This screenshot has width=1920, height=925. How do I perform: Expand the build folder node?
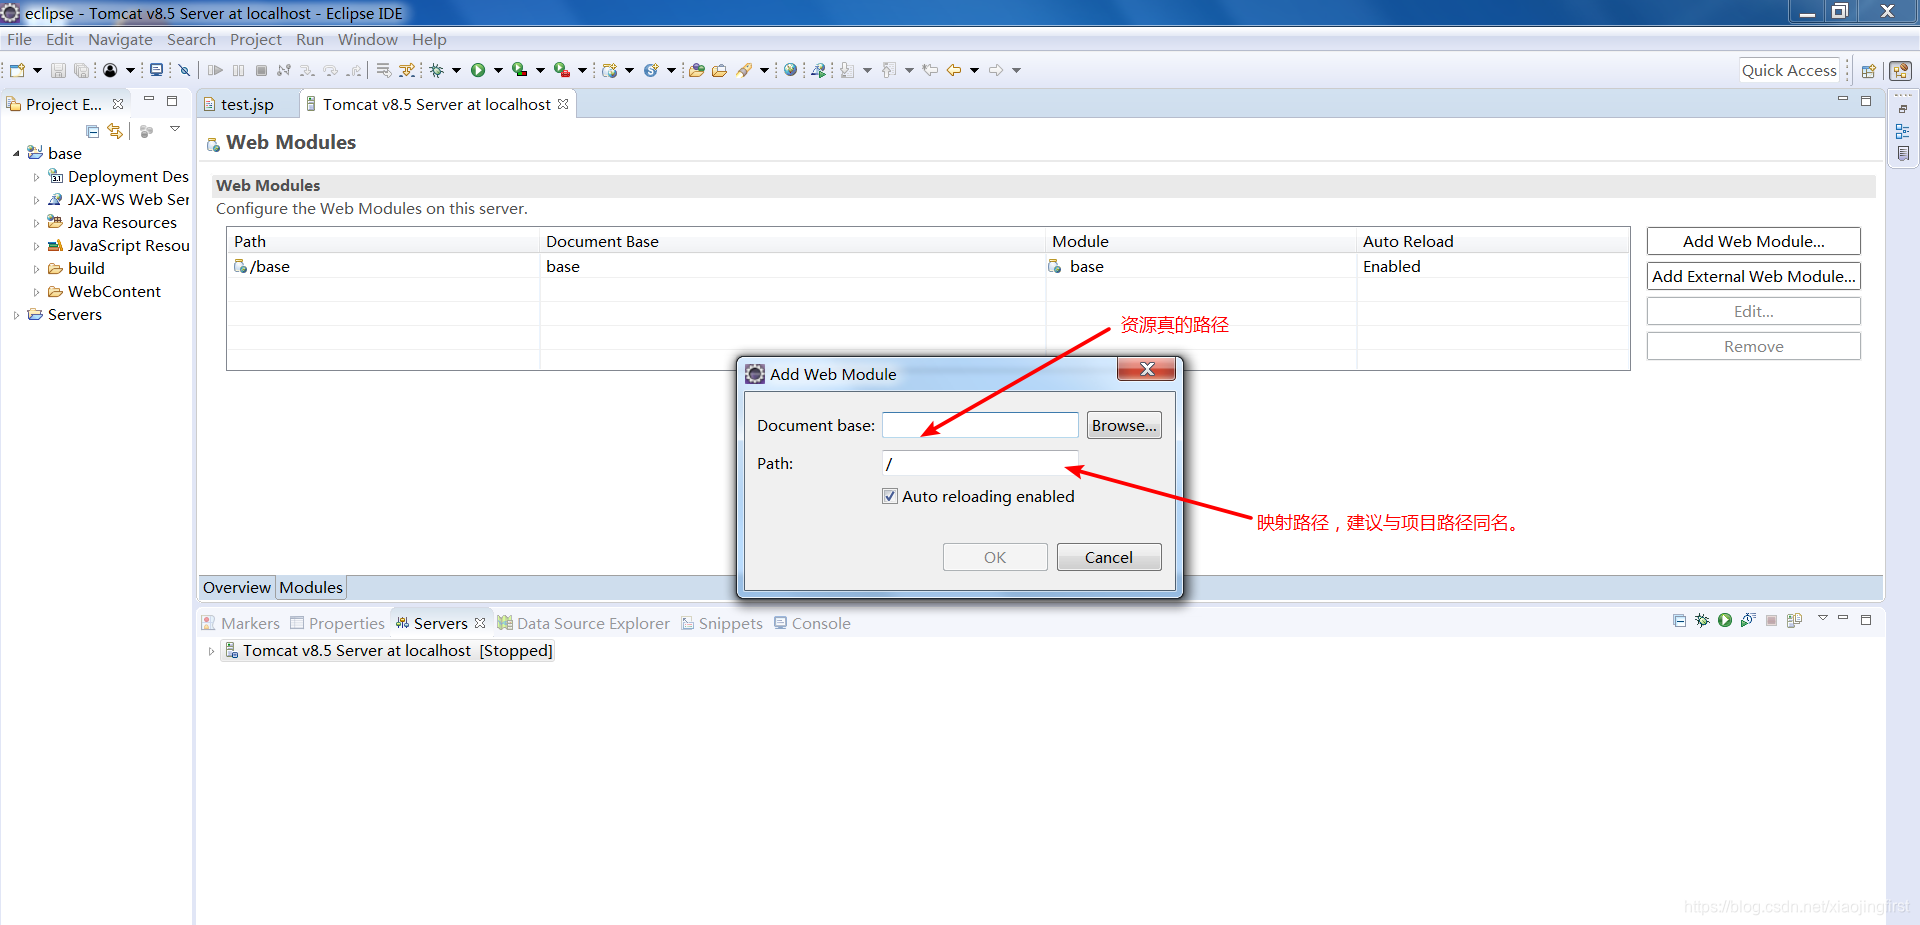click(x=37, y=269)
